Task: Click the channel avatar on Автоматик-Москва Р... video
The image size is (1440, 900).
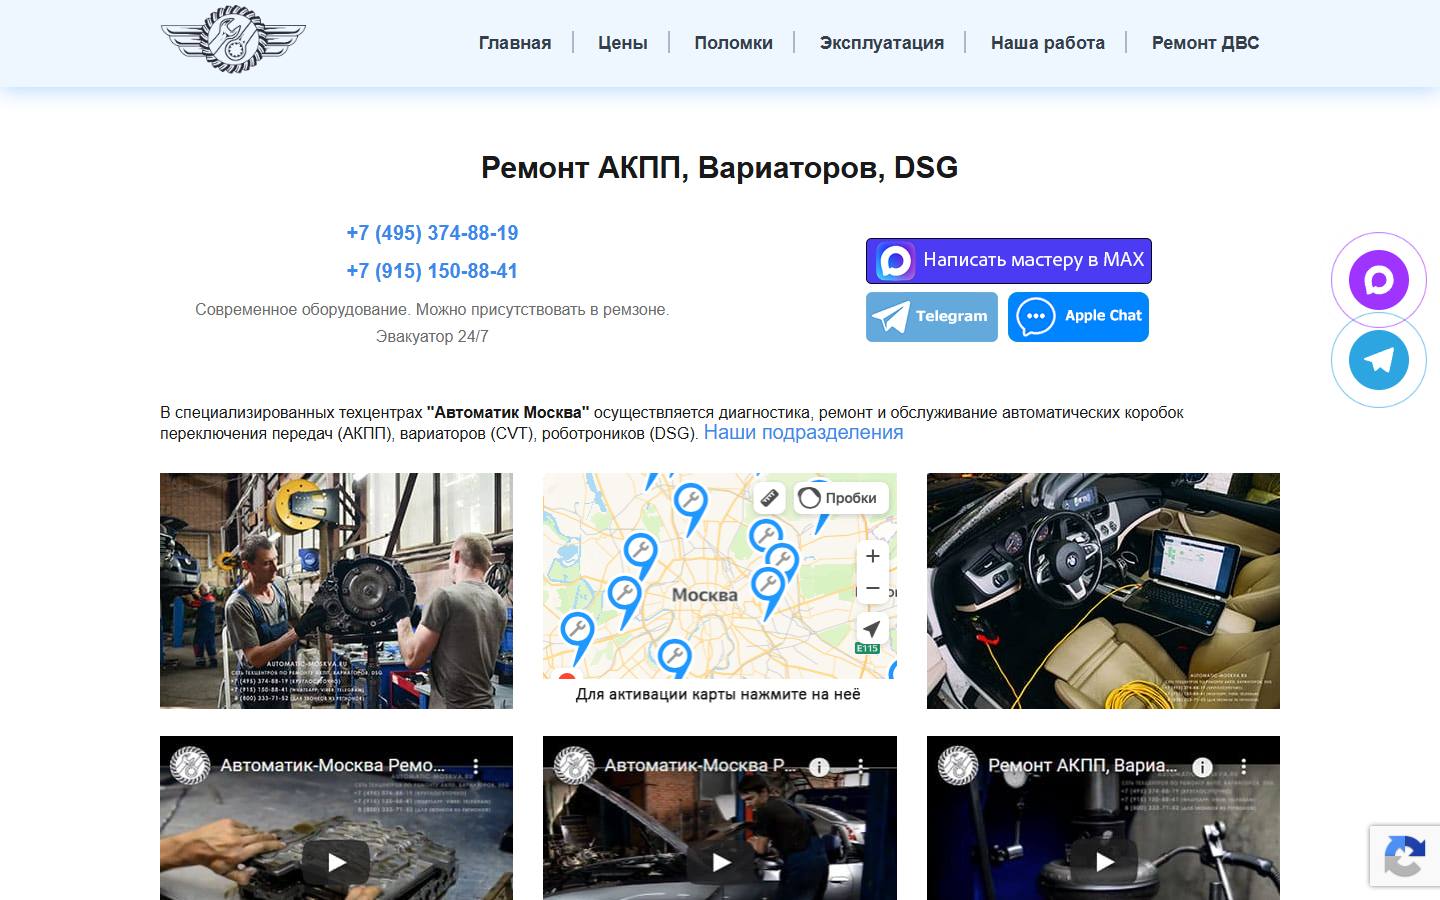Action: pos(574,766)
